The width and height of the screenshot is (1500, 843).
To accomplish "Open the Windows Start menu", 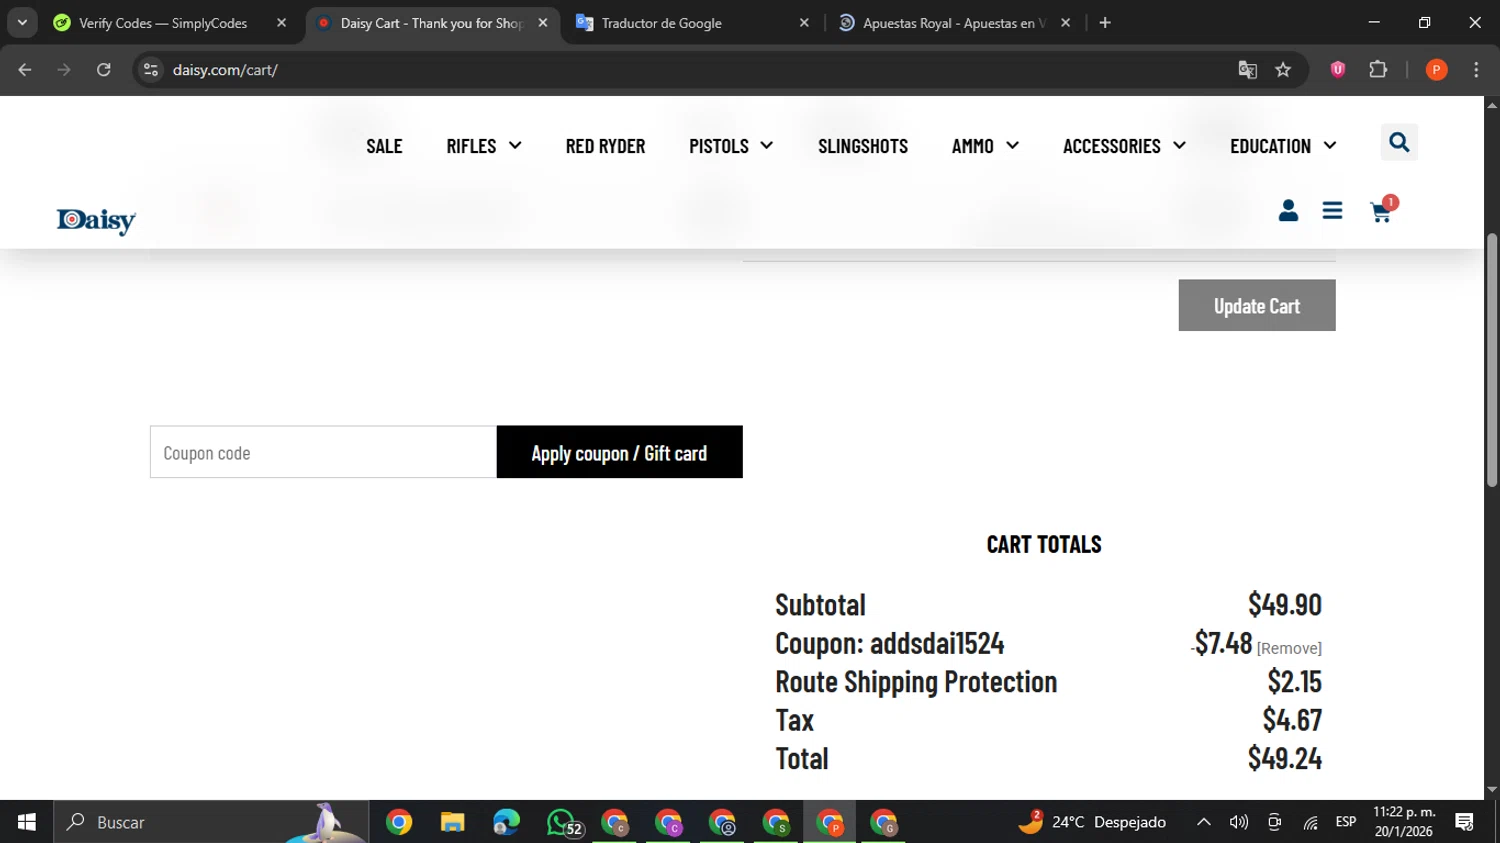I will pos(27,822).
